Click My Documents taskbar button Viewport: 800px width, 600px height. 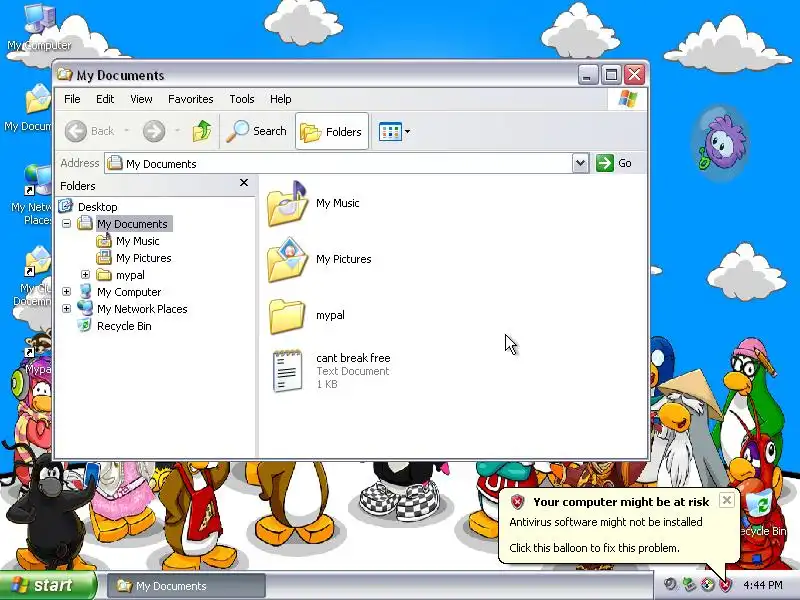click(x=186, y=586)
